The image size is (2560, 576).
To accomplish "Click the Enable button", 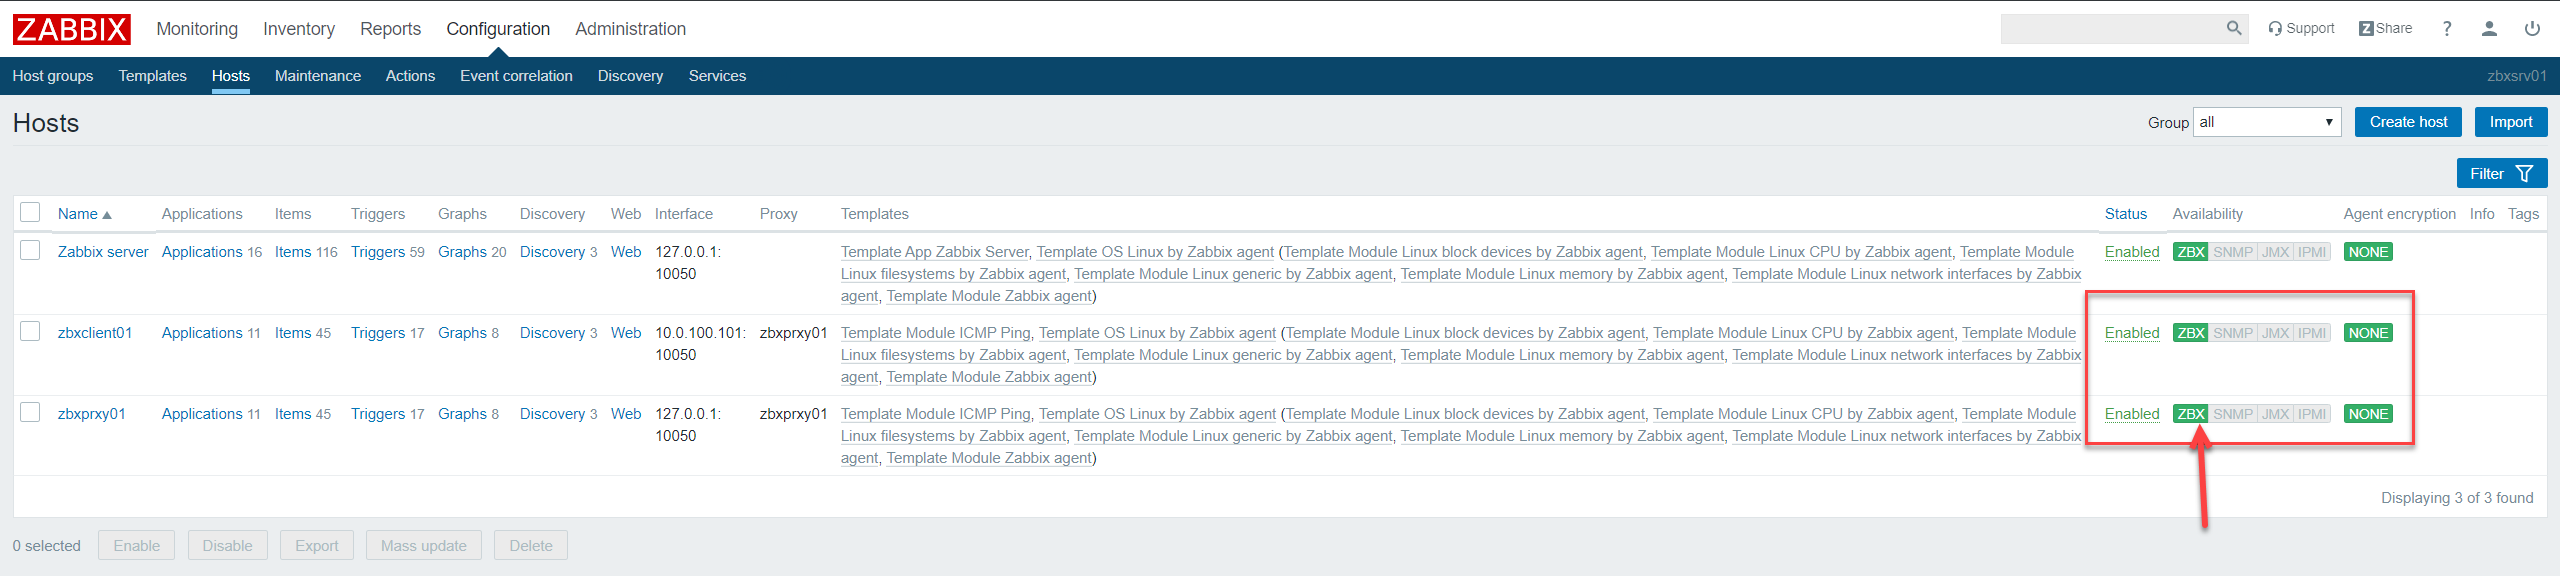I will (136, 546).
